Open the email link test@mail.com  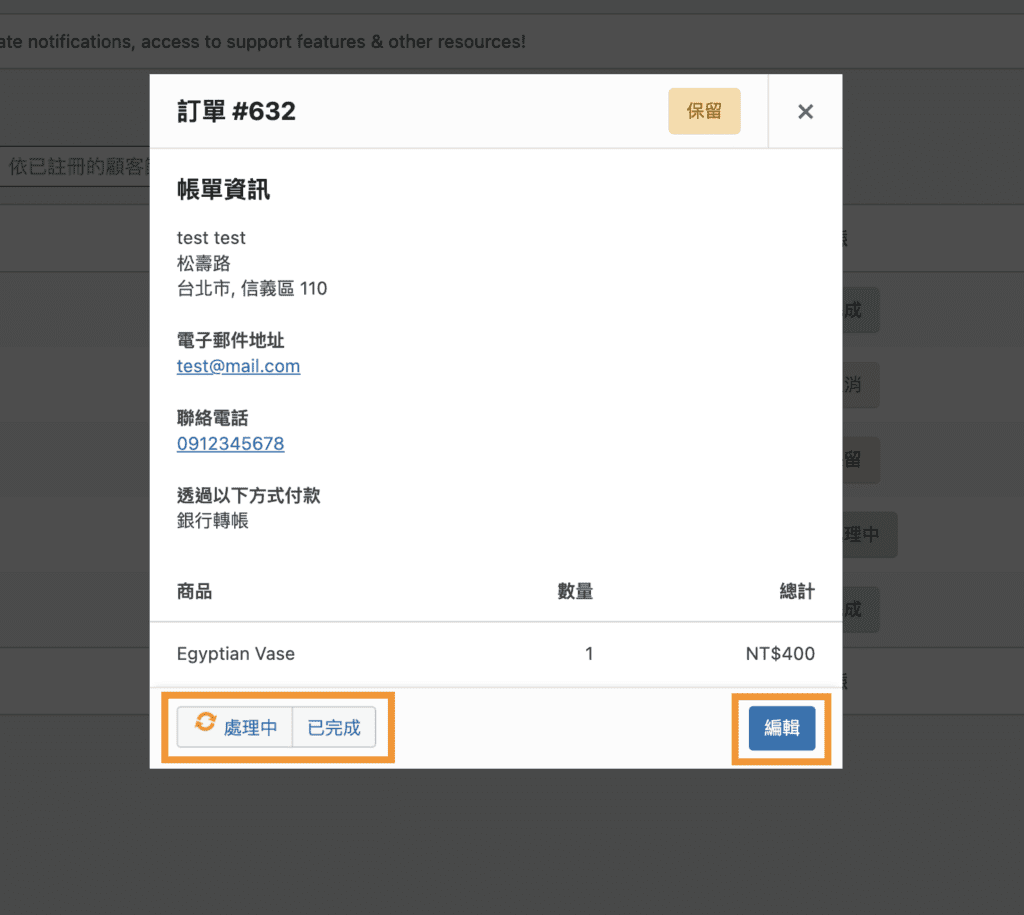pyautogui.click(x=238, y=366)
